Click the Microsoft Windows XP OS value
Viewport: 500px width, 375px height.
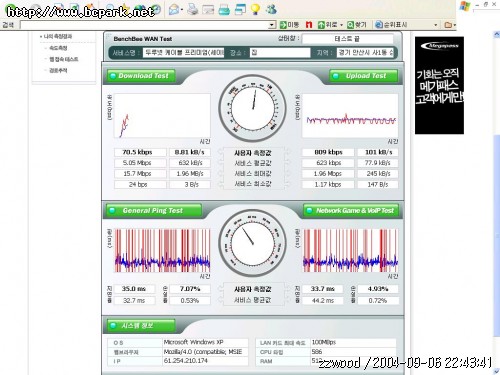pos(193,342)
